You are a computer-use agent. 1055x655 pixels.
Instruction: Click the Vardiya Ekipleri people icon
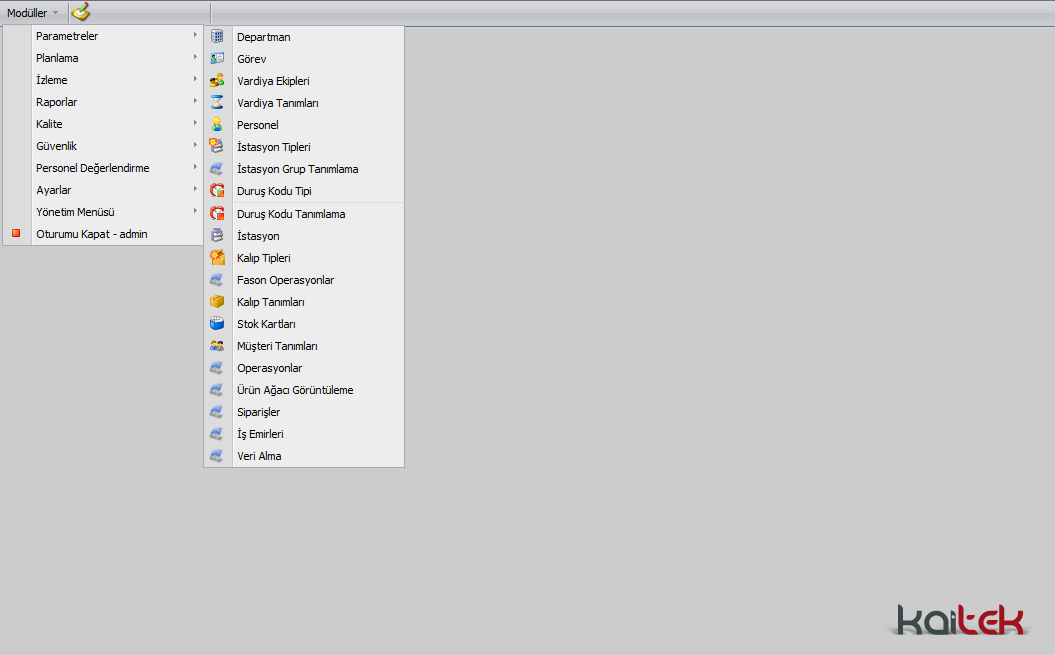217,81
